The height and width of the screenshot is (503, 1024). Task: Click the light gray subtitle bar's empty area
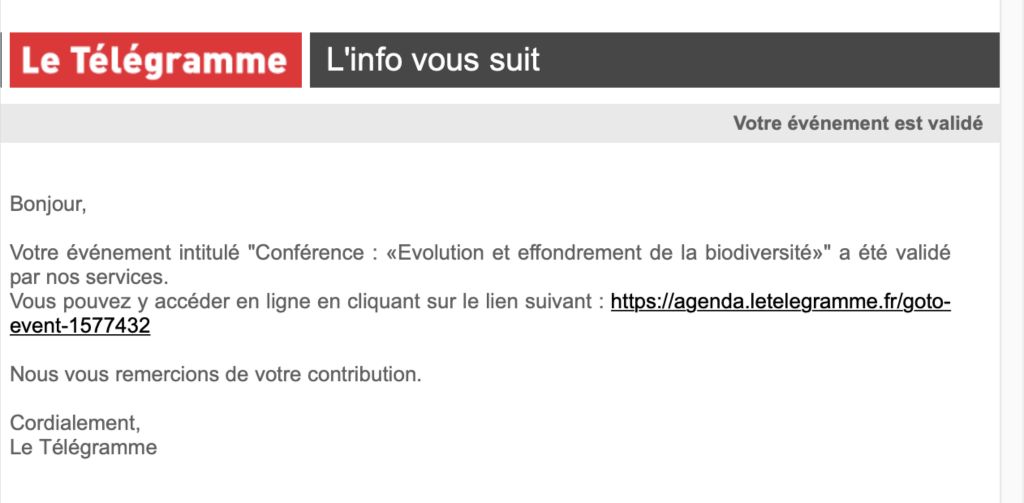click(366, 123)
